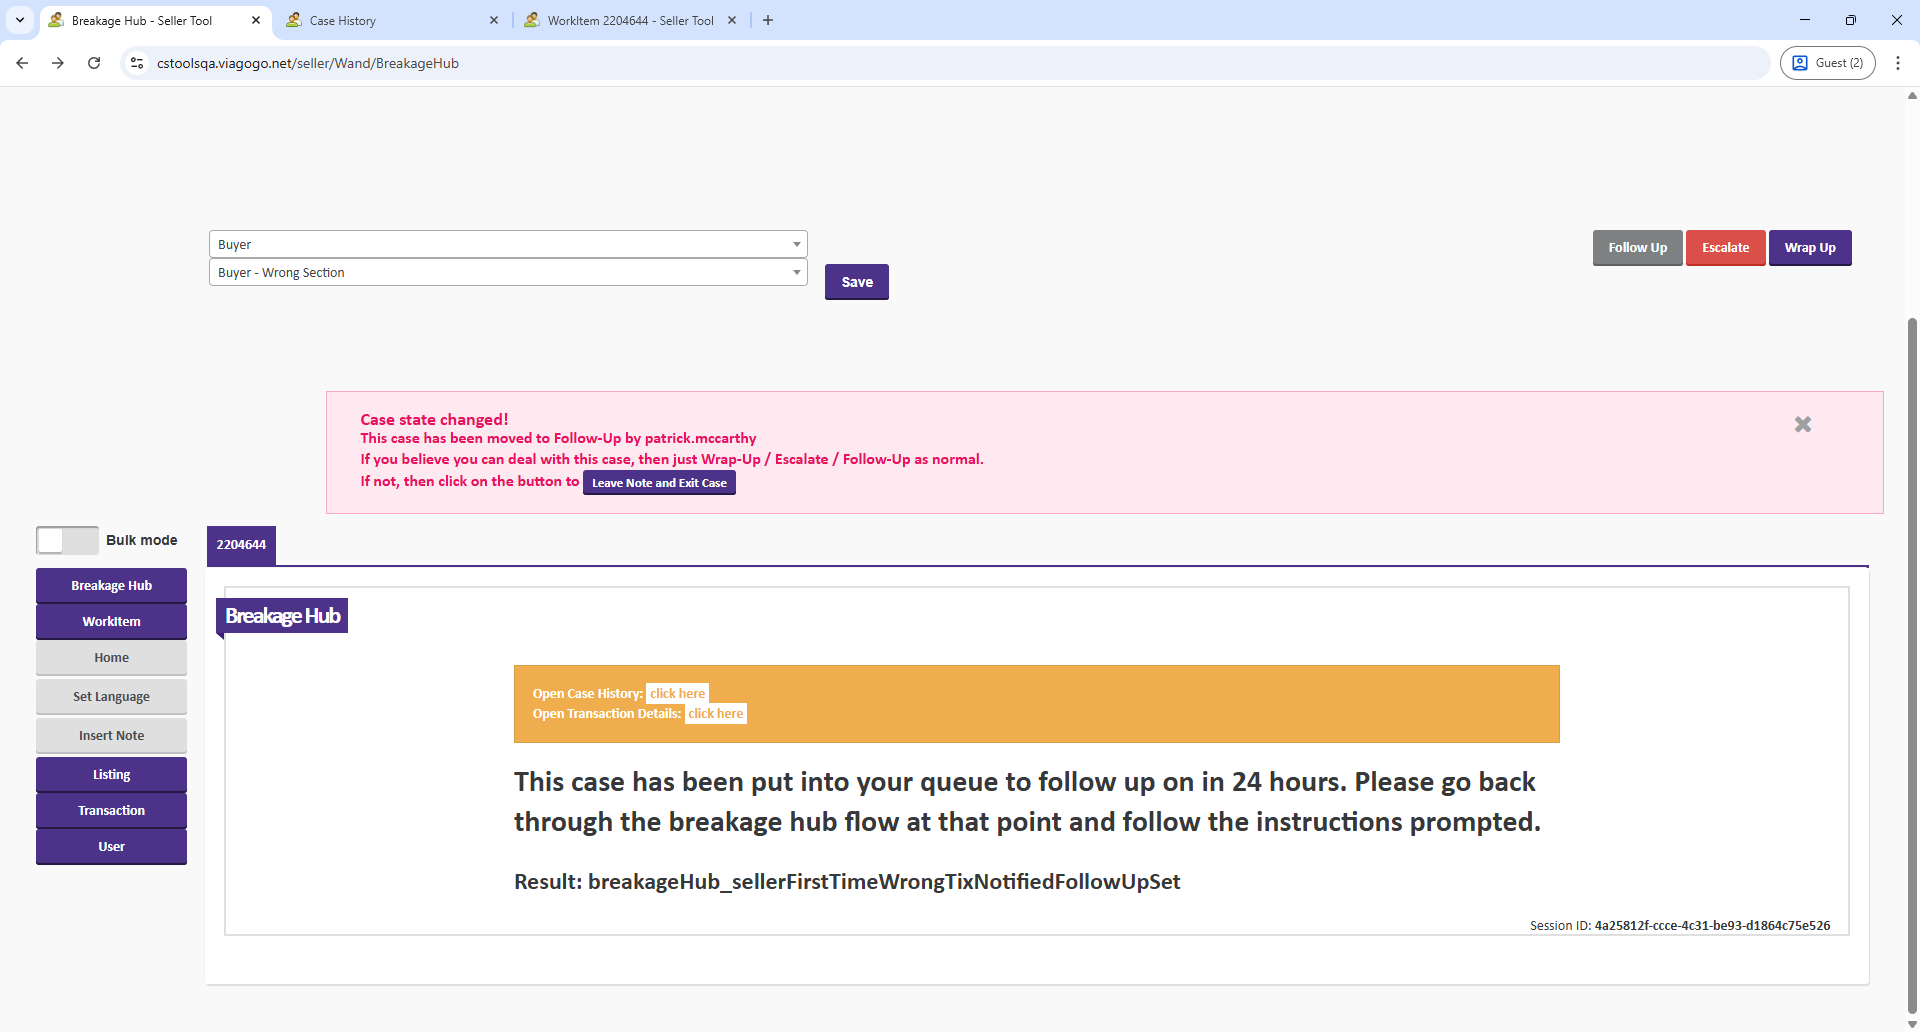Click the Insert Note sidebar button

111,735
